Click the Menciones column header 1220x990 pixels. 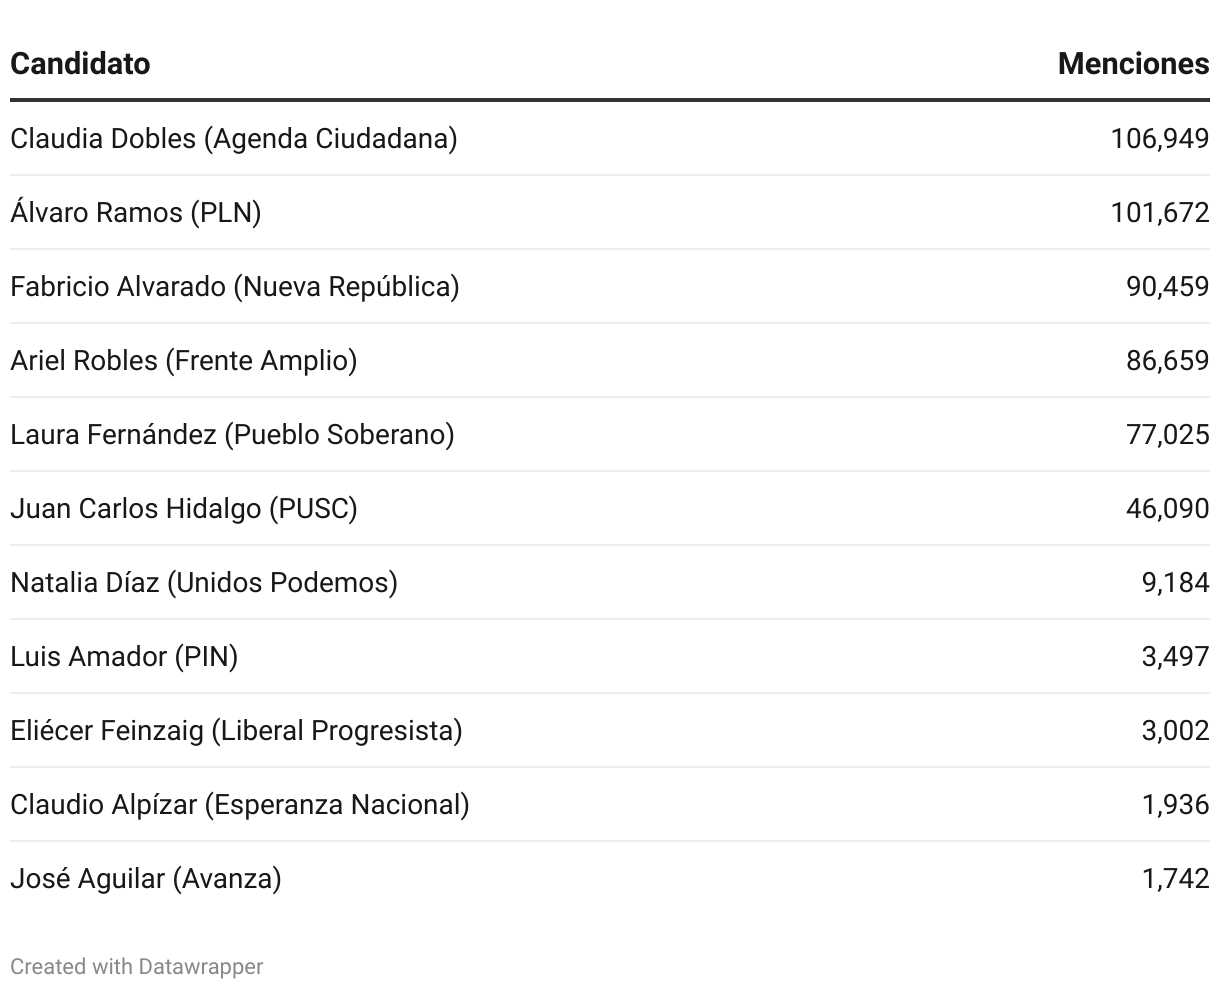[x=1133, y=64]
